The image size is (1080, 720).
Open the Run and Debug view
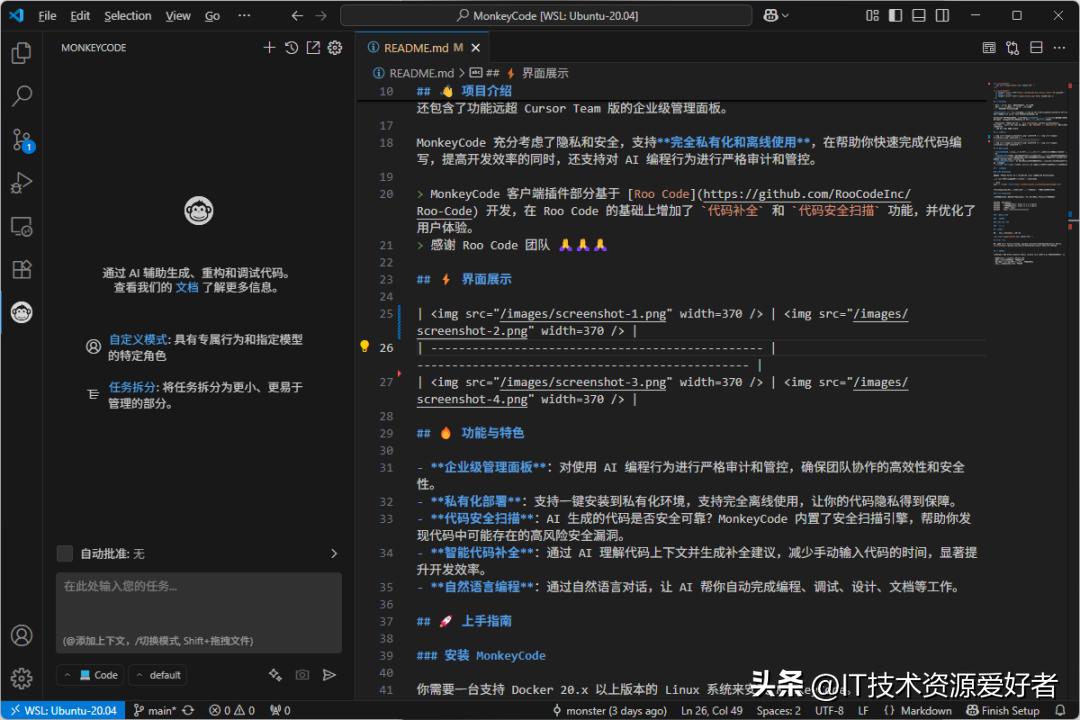click(x=22, y=183)
